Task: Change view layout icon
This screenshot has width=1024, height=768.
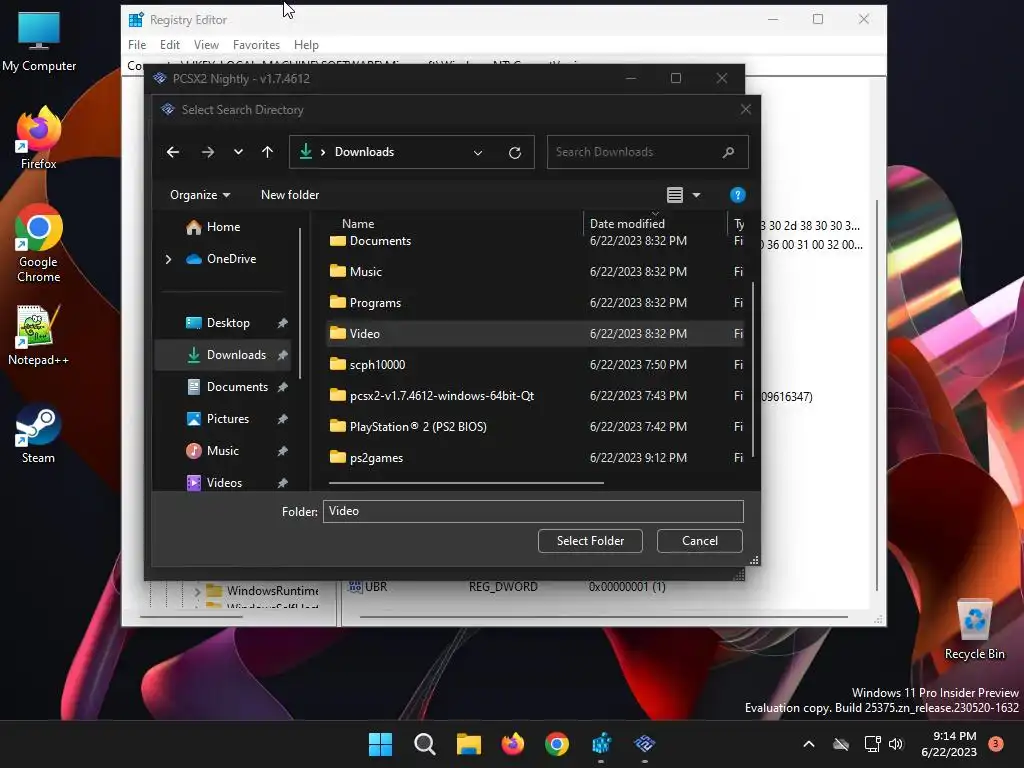Action: click(675, 195)
